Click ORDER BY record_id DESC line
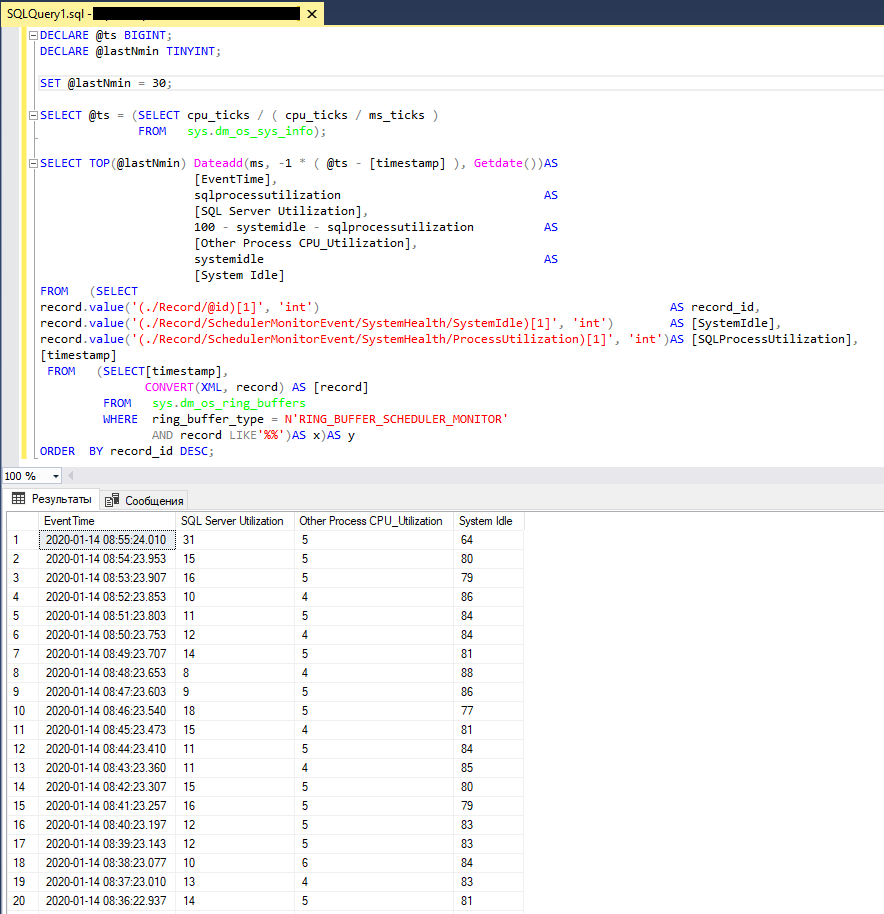Screen dimensions: 884x914 tap(126, 451)
